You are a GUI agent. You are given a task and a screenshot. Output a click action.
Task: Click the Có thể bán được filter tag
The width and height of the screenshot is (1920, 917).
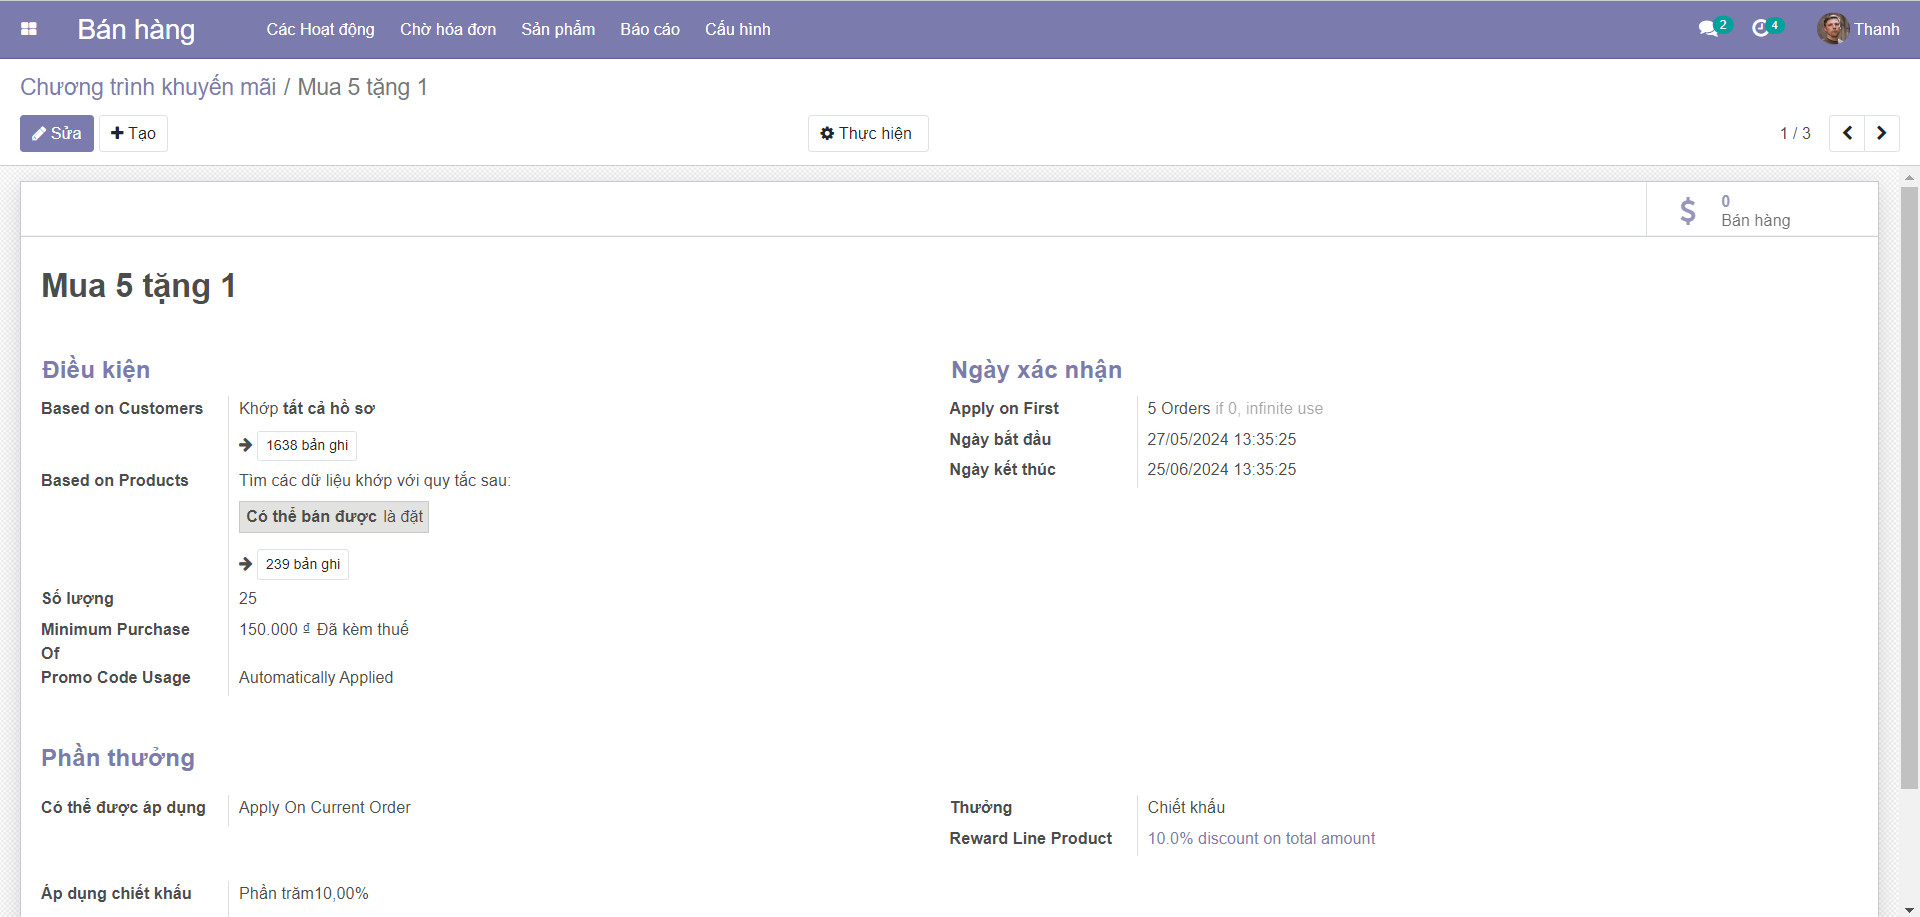(x=334, y=516)
